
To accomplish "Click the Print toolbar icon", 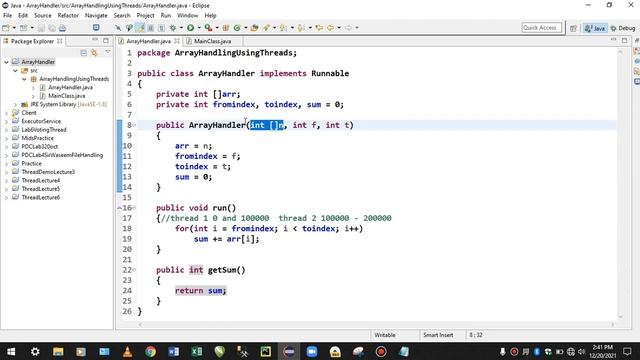I will pos(62,28).
